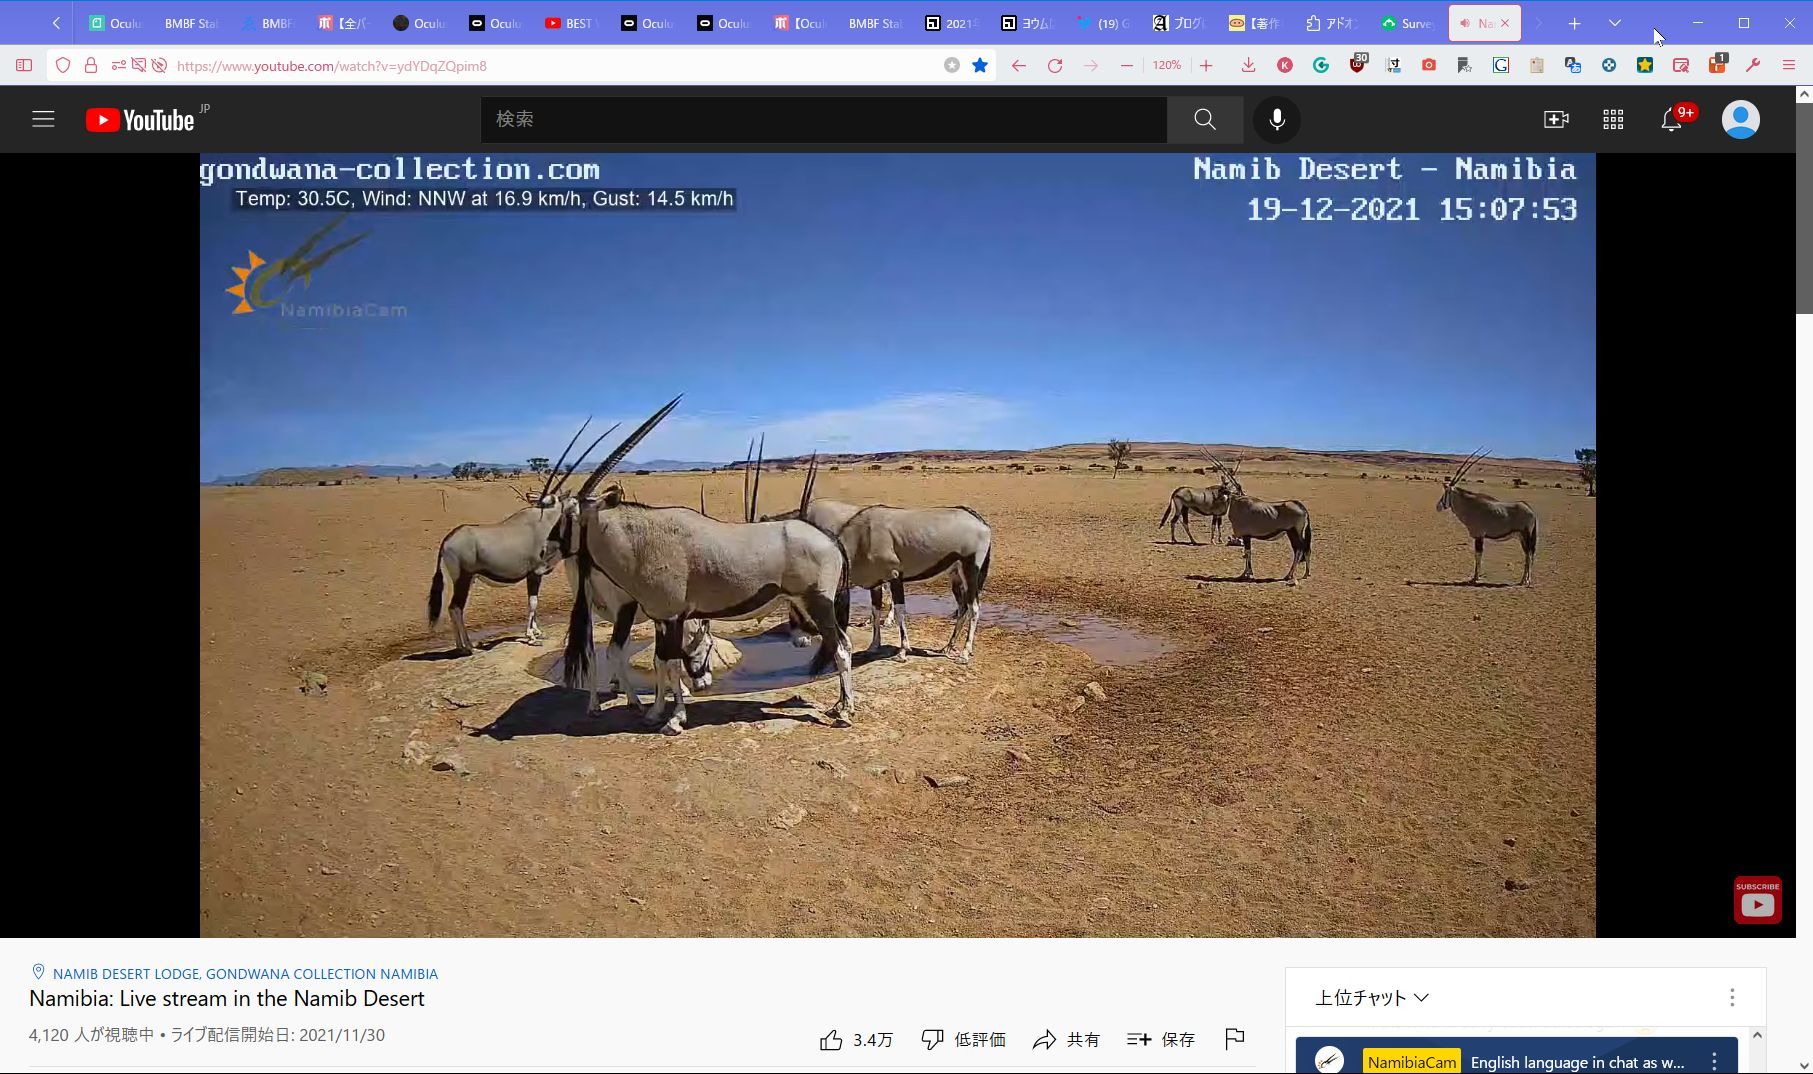Switch to the SurveyMonkey browser tab
This screenshot has height=1074, width=1813.
(1408, 22)
